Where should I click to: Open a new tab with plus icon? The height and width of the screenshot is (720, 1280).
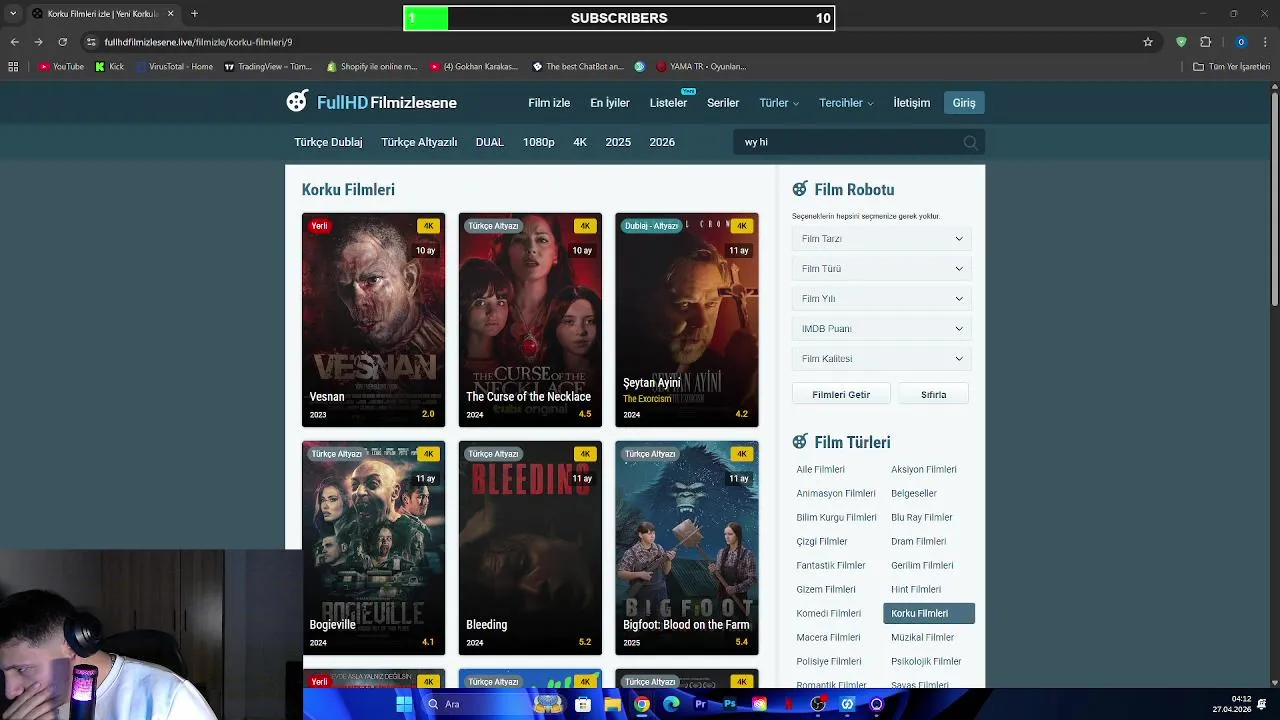coord(194,14)
